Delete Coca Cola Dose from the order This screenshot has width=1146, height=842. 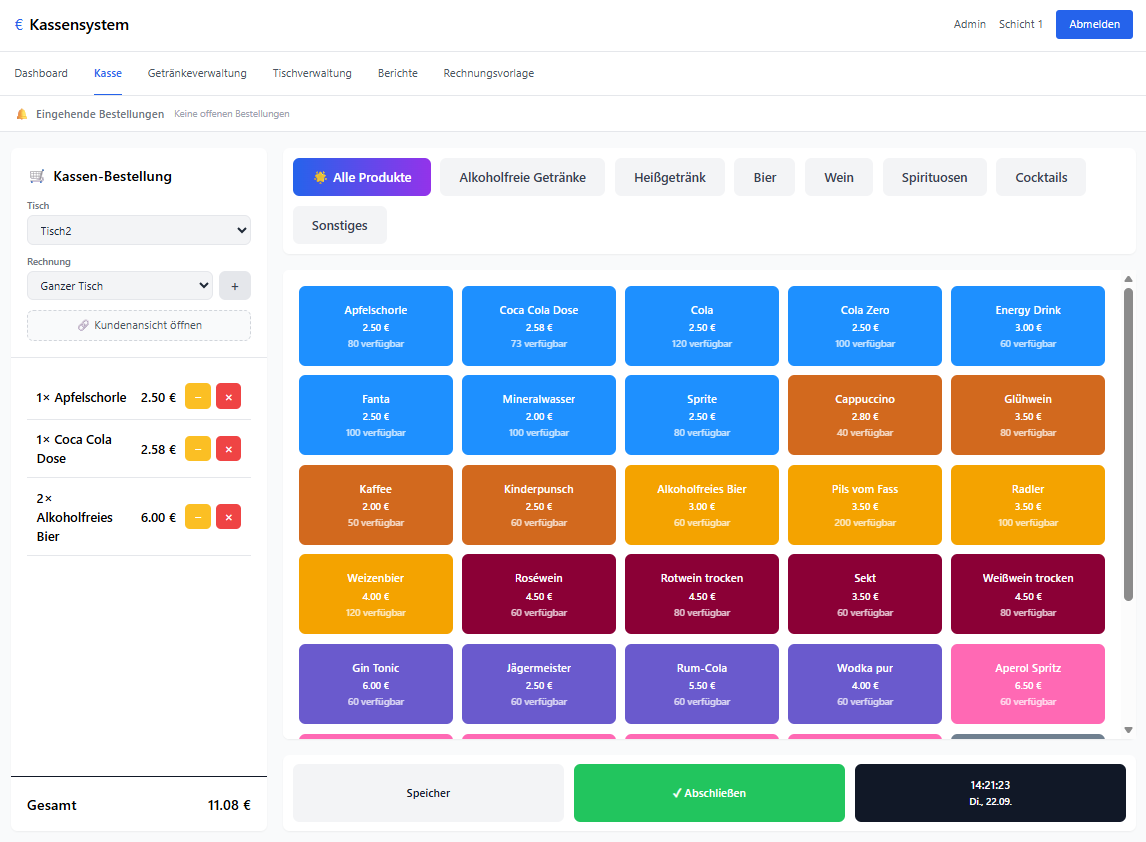pos(229,449)
